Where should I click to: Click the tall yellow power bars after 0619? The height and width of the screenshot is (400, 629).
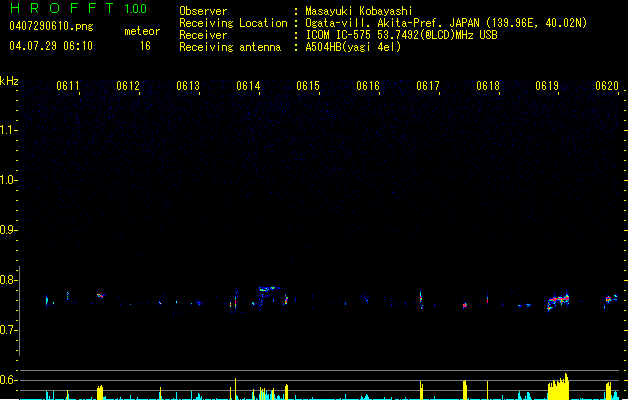tap(558, 387)
